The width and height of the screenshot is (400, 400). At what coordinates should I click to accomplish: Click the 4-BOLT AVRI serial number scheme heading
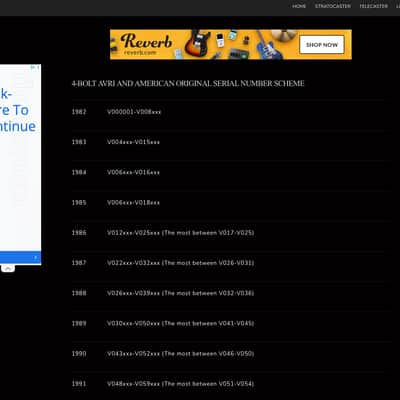pos(188,83)
